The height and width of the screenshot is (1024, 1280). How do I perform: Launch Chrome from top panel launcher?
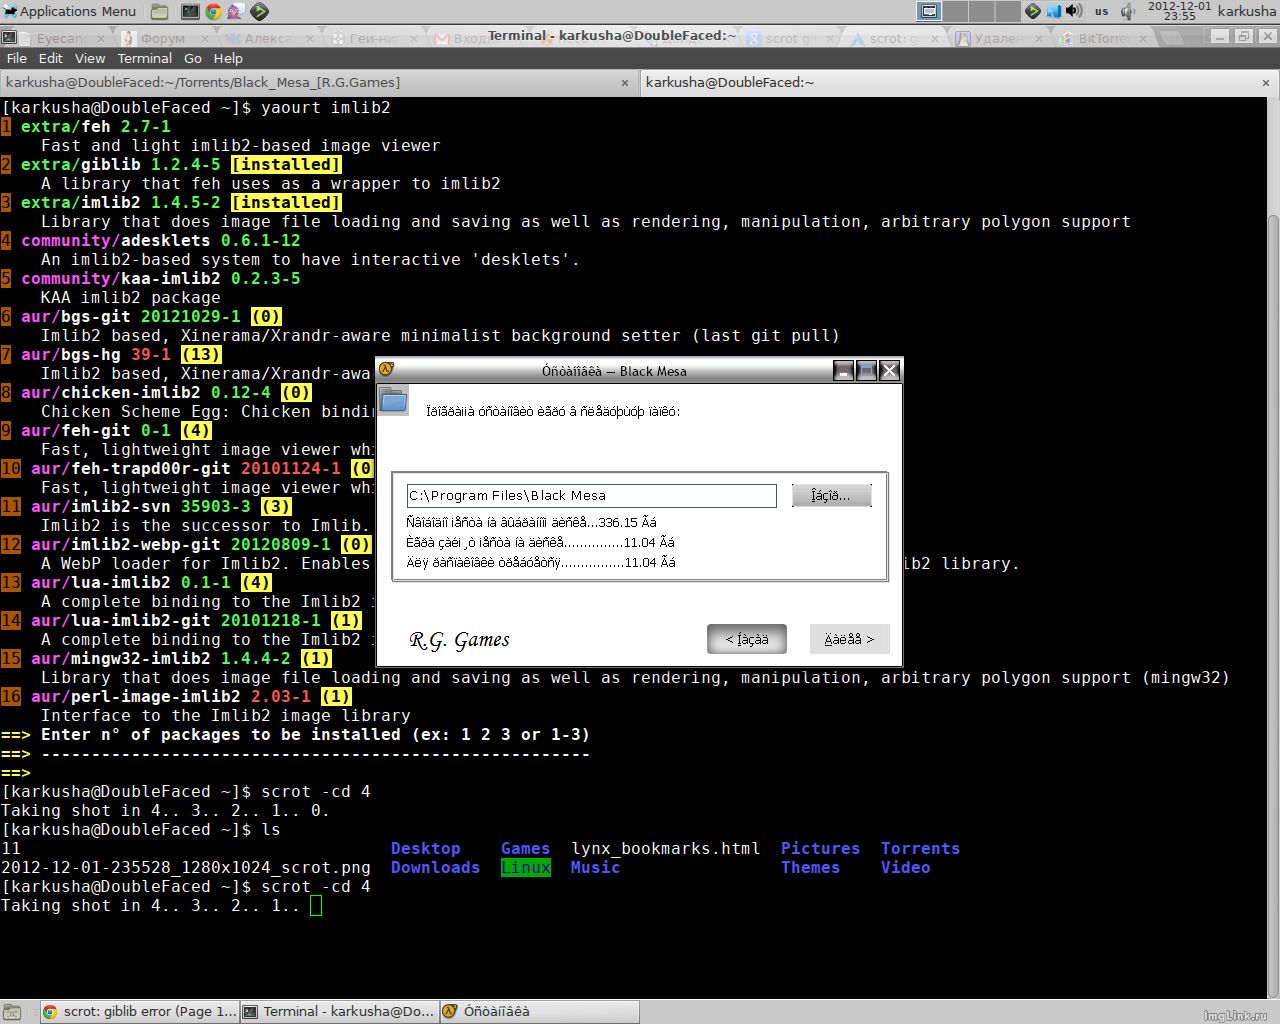(x=213, y=12)
